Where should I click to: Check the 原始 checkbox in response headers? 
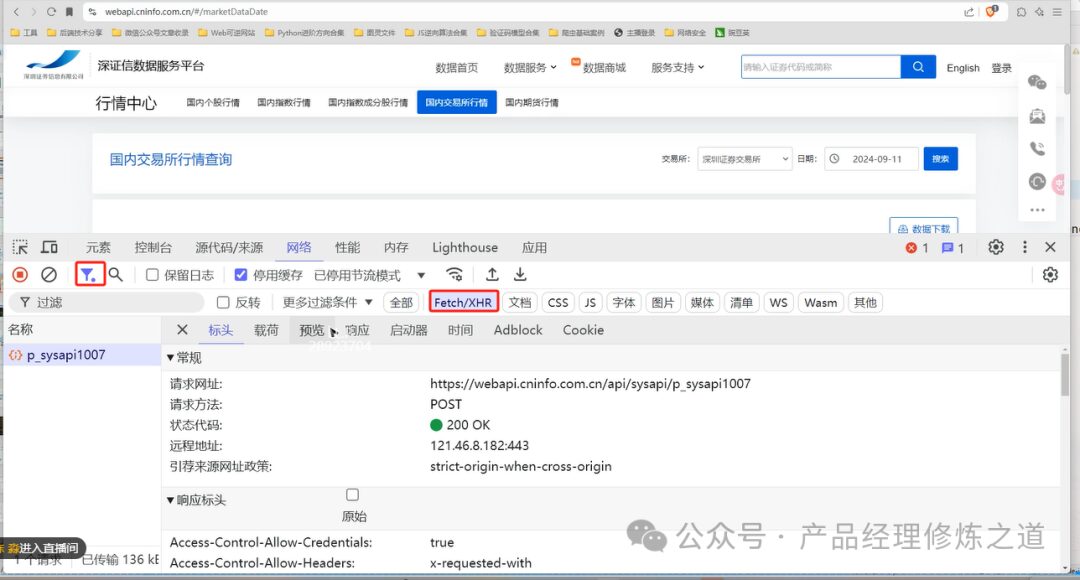tap(353, 495)
